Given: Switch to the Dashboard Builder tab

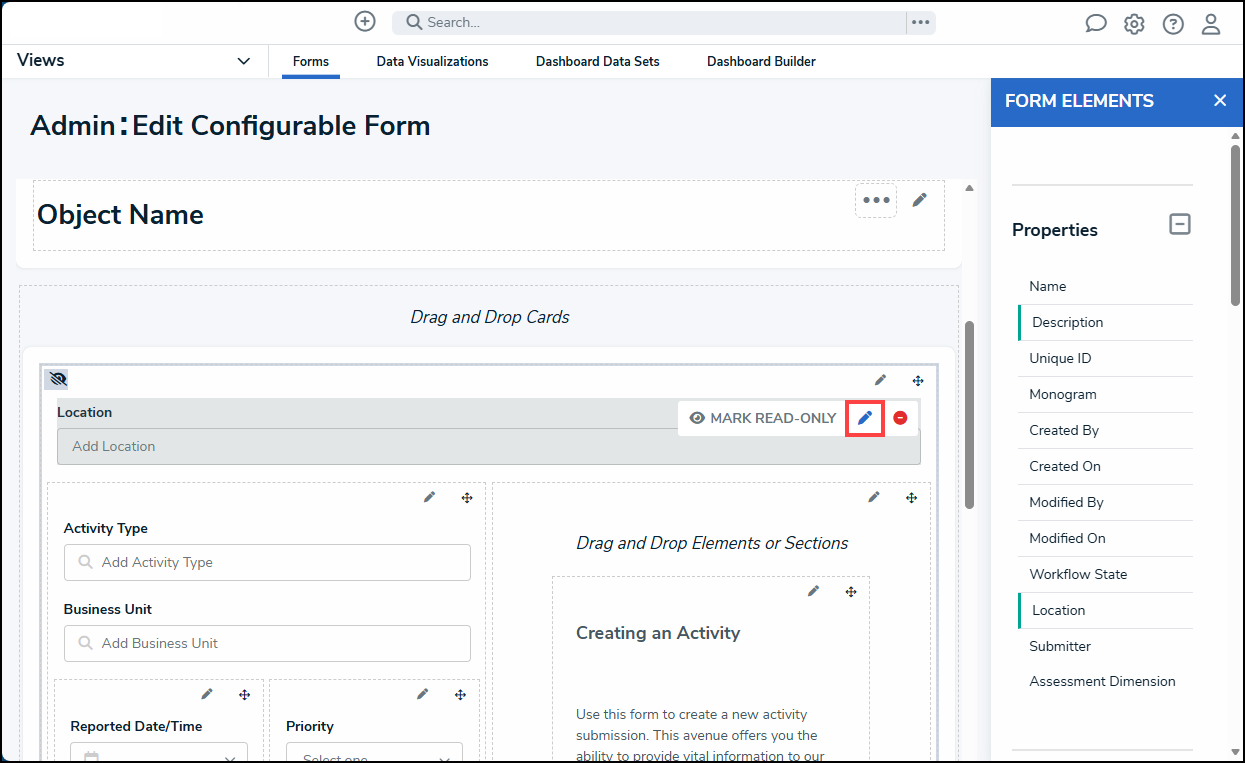Looking at the screenshot, I should coord(761,61).
